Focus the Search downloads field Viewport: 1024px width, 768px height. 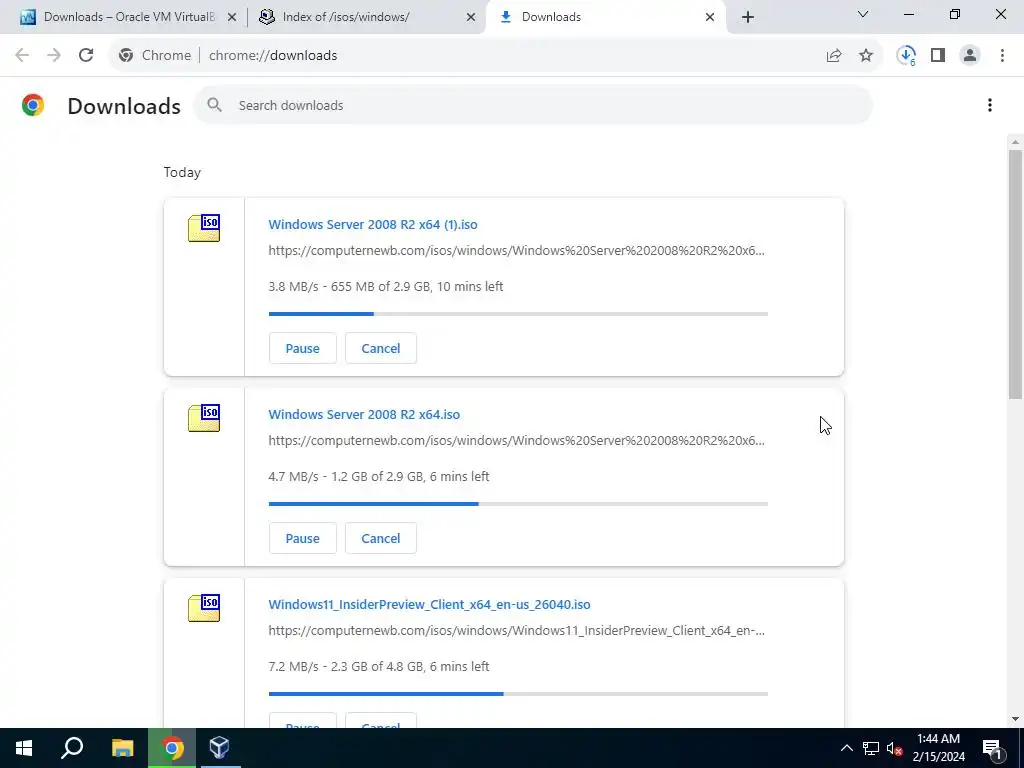coord(533,105)
